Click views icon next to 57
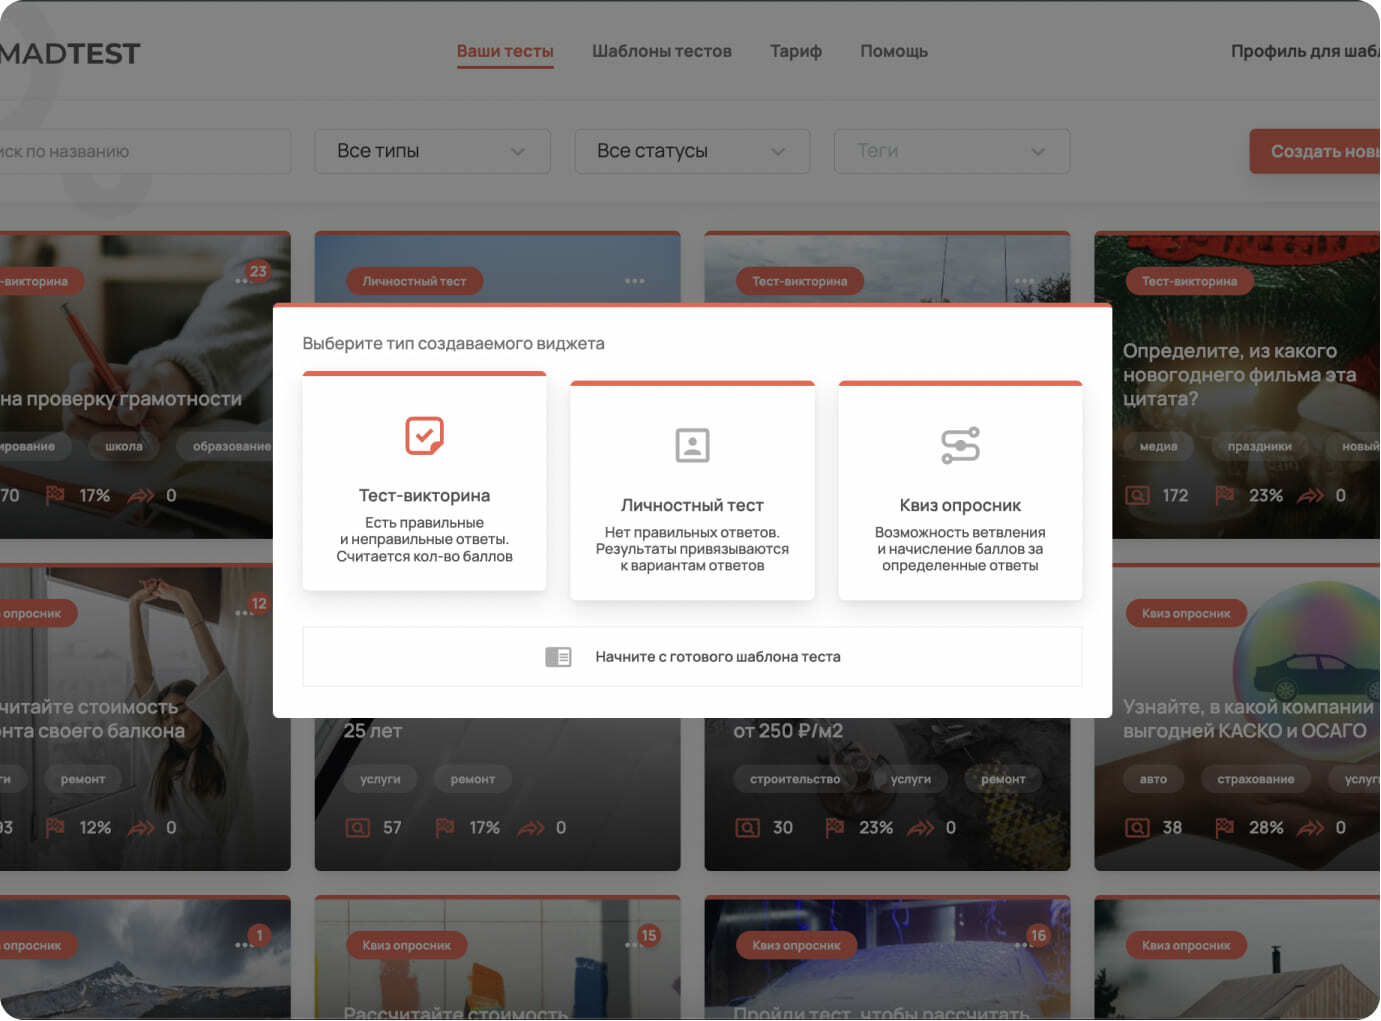Viewport: 1381px width, 1021px height. [358, 828]
